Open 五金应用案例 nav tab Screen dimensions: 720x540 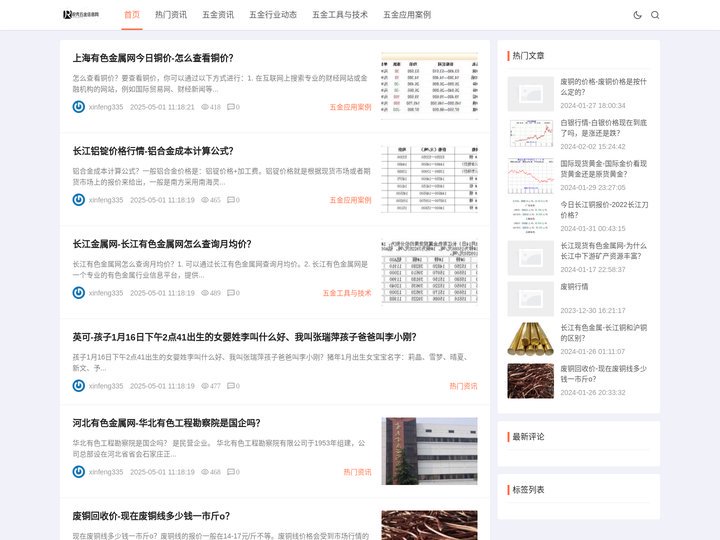click(x=407, y=15)
